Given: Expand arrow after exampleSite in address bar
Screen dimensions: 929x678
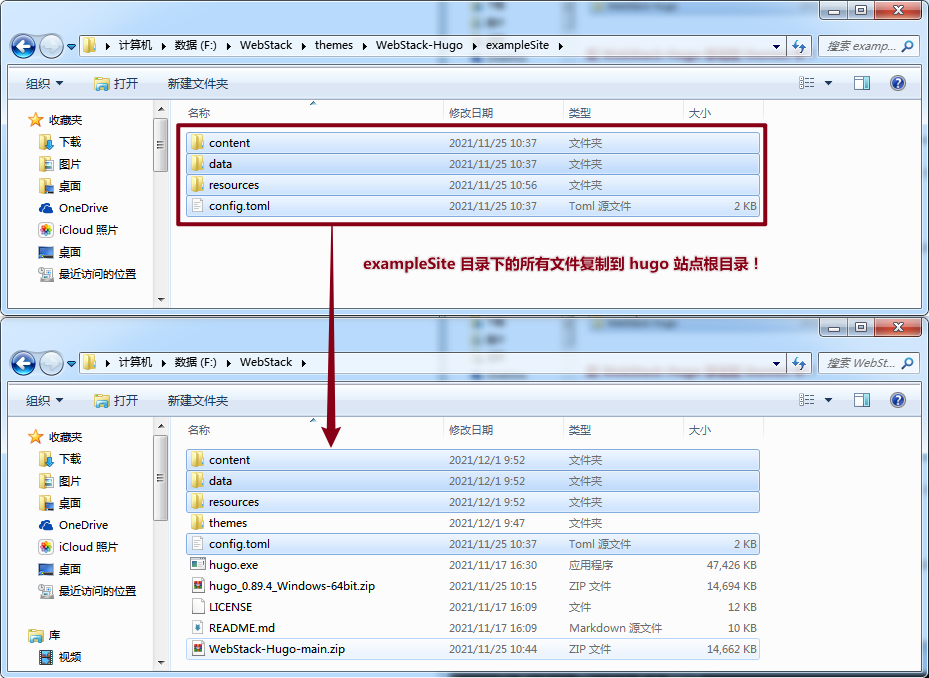Looking at the screenshot, I should tap(560, 46).
